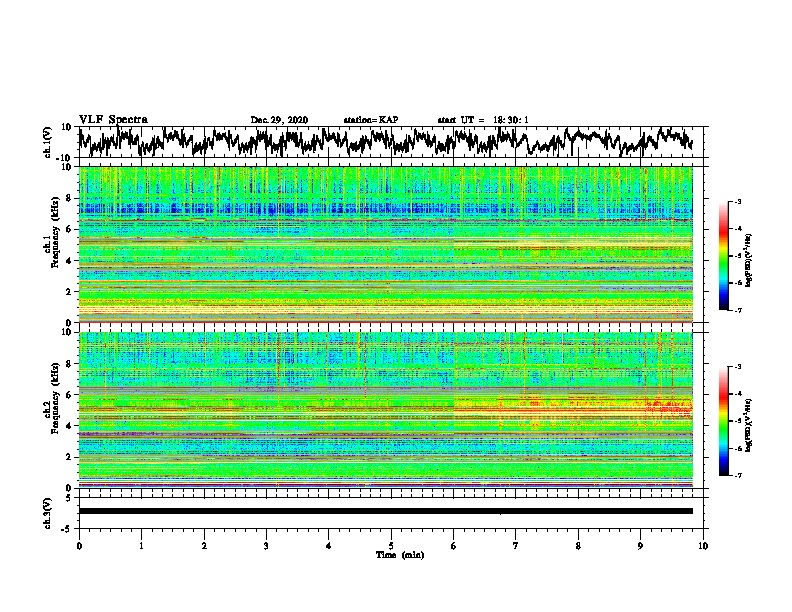This screenshot has width=792, height=612.
Task: Click time axis tick label "8"
Action: click(578, 546)
